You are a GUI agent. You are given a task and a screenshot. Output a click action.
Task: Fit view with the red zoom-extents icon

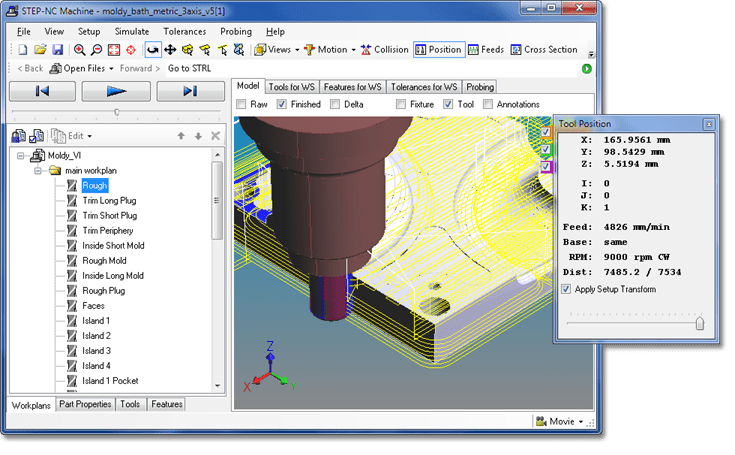tap(114, 50)
